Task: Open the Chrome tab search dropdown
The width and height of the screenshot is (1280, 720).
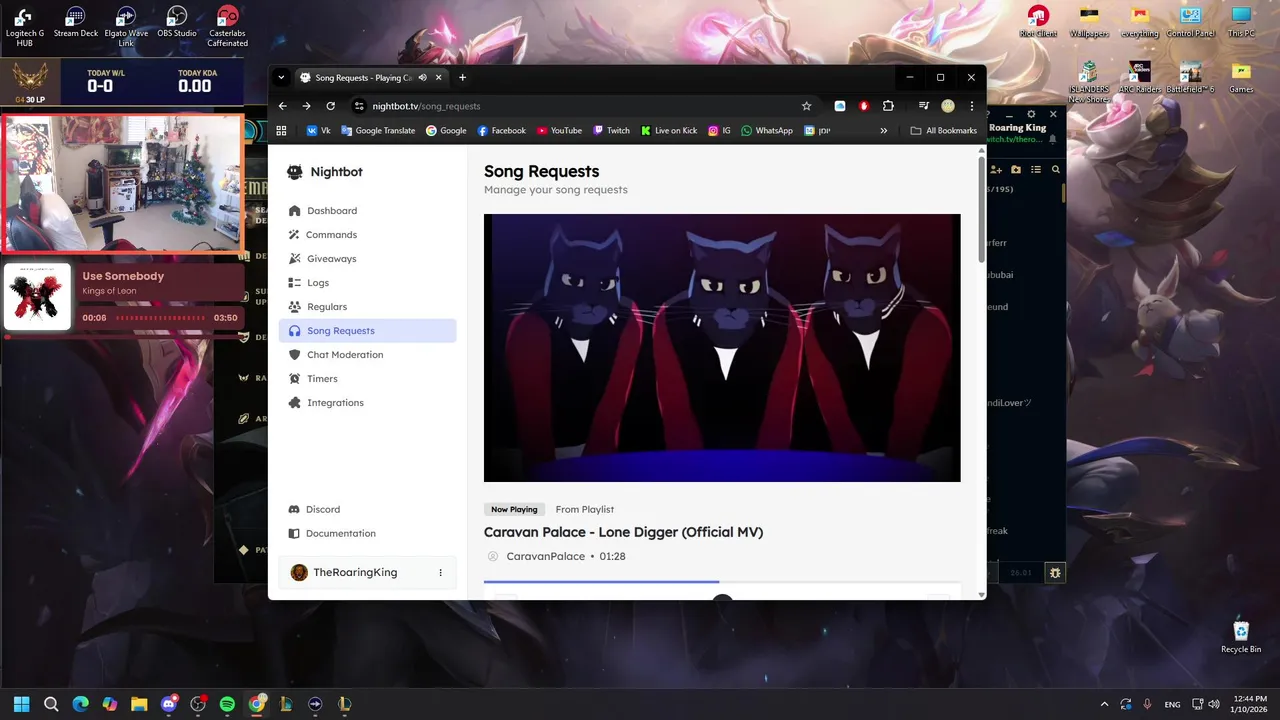Action: coord(281,77)
